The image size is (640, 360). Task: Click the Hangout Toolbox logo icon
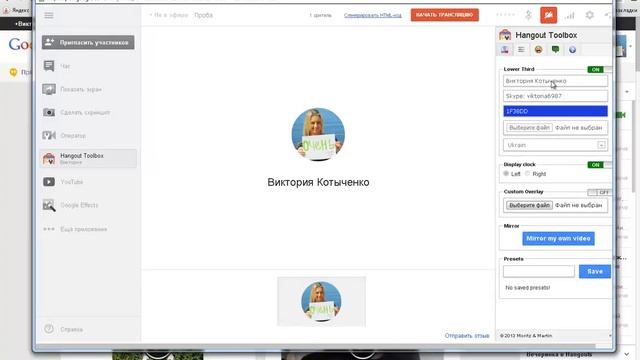coord(505,35)
